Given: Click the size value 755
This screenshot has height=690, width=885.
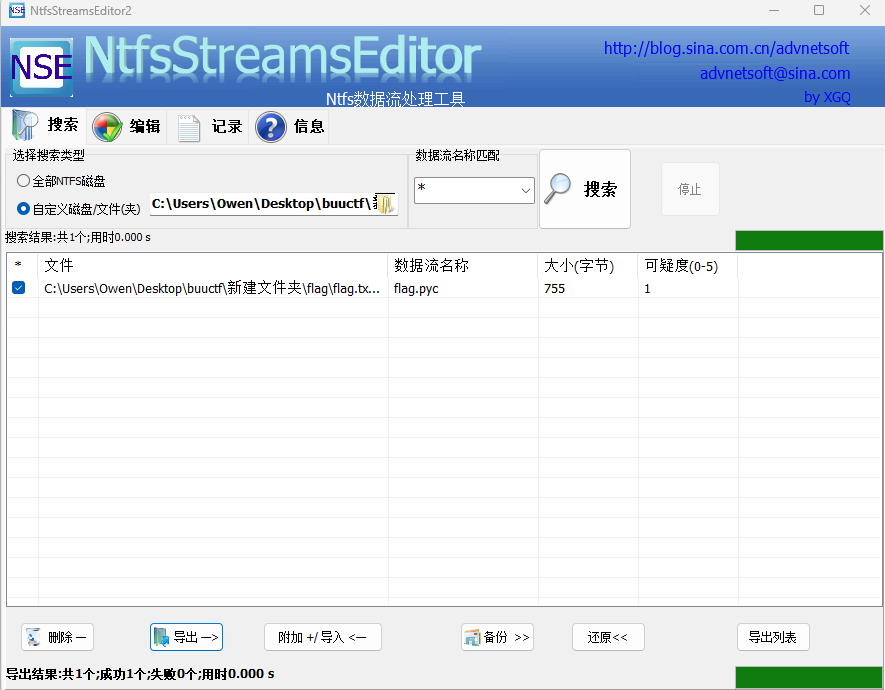Looking at the screenshot, I should [x=554, y=288].
